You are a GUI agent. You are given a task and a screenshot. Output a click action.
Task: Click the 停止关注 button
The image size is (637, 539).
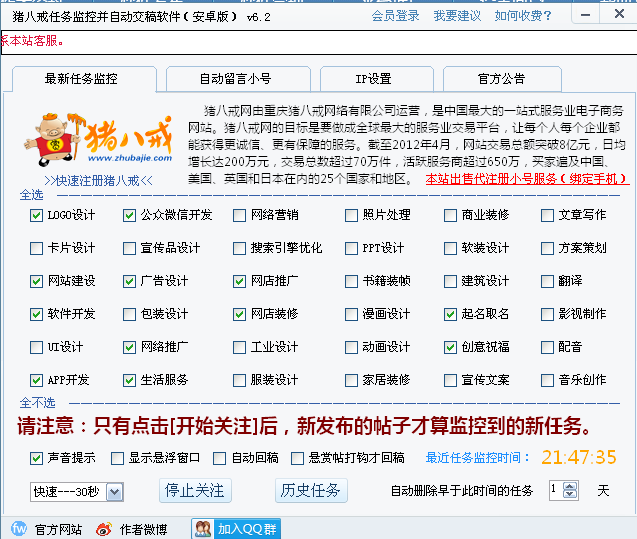pyautogui.click(x=195, y=491)
